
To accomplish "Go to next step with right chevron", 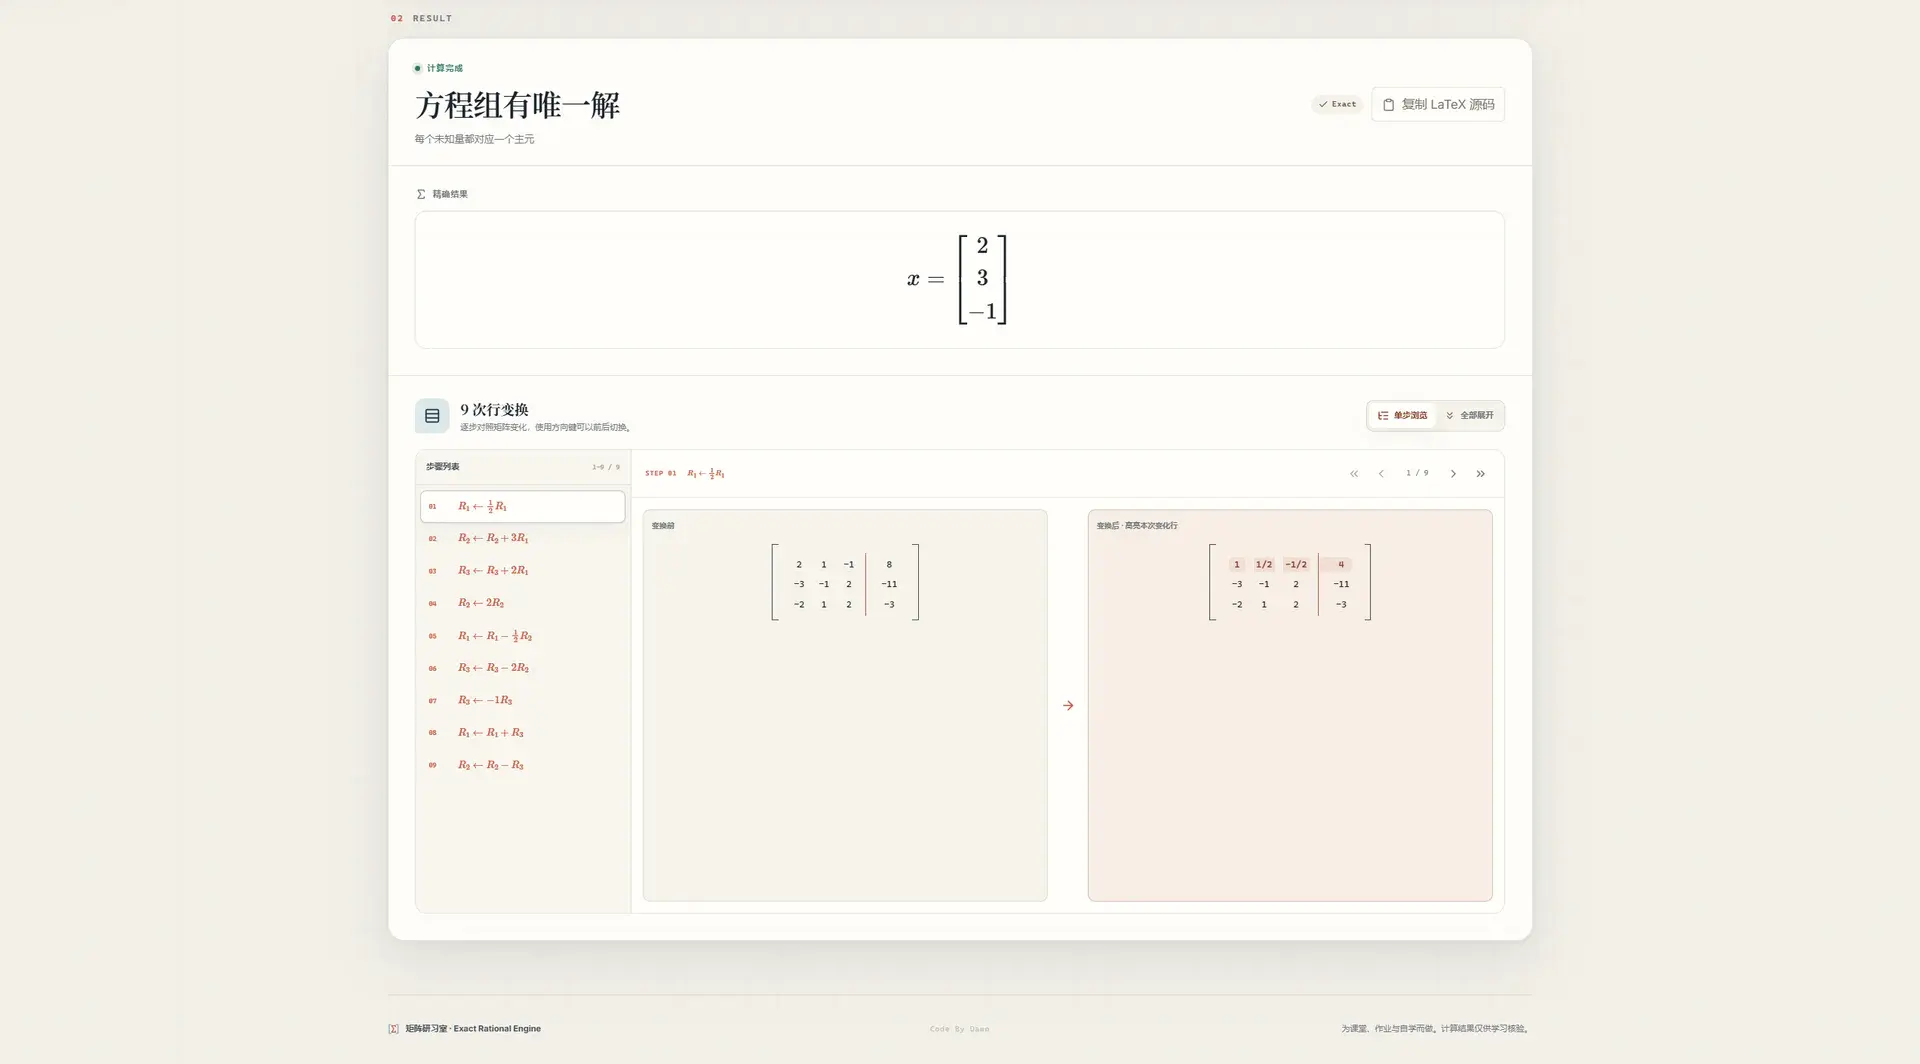I will coord(1453,473).
